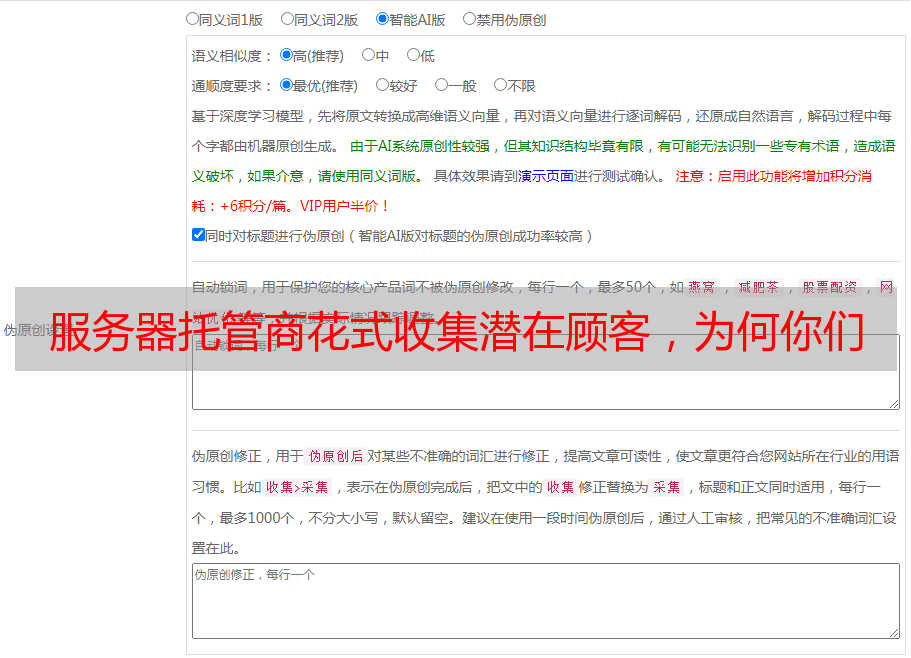Click into the 自动锁词 textarea

546,372
